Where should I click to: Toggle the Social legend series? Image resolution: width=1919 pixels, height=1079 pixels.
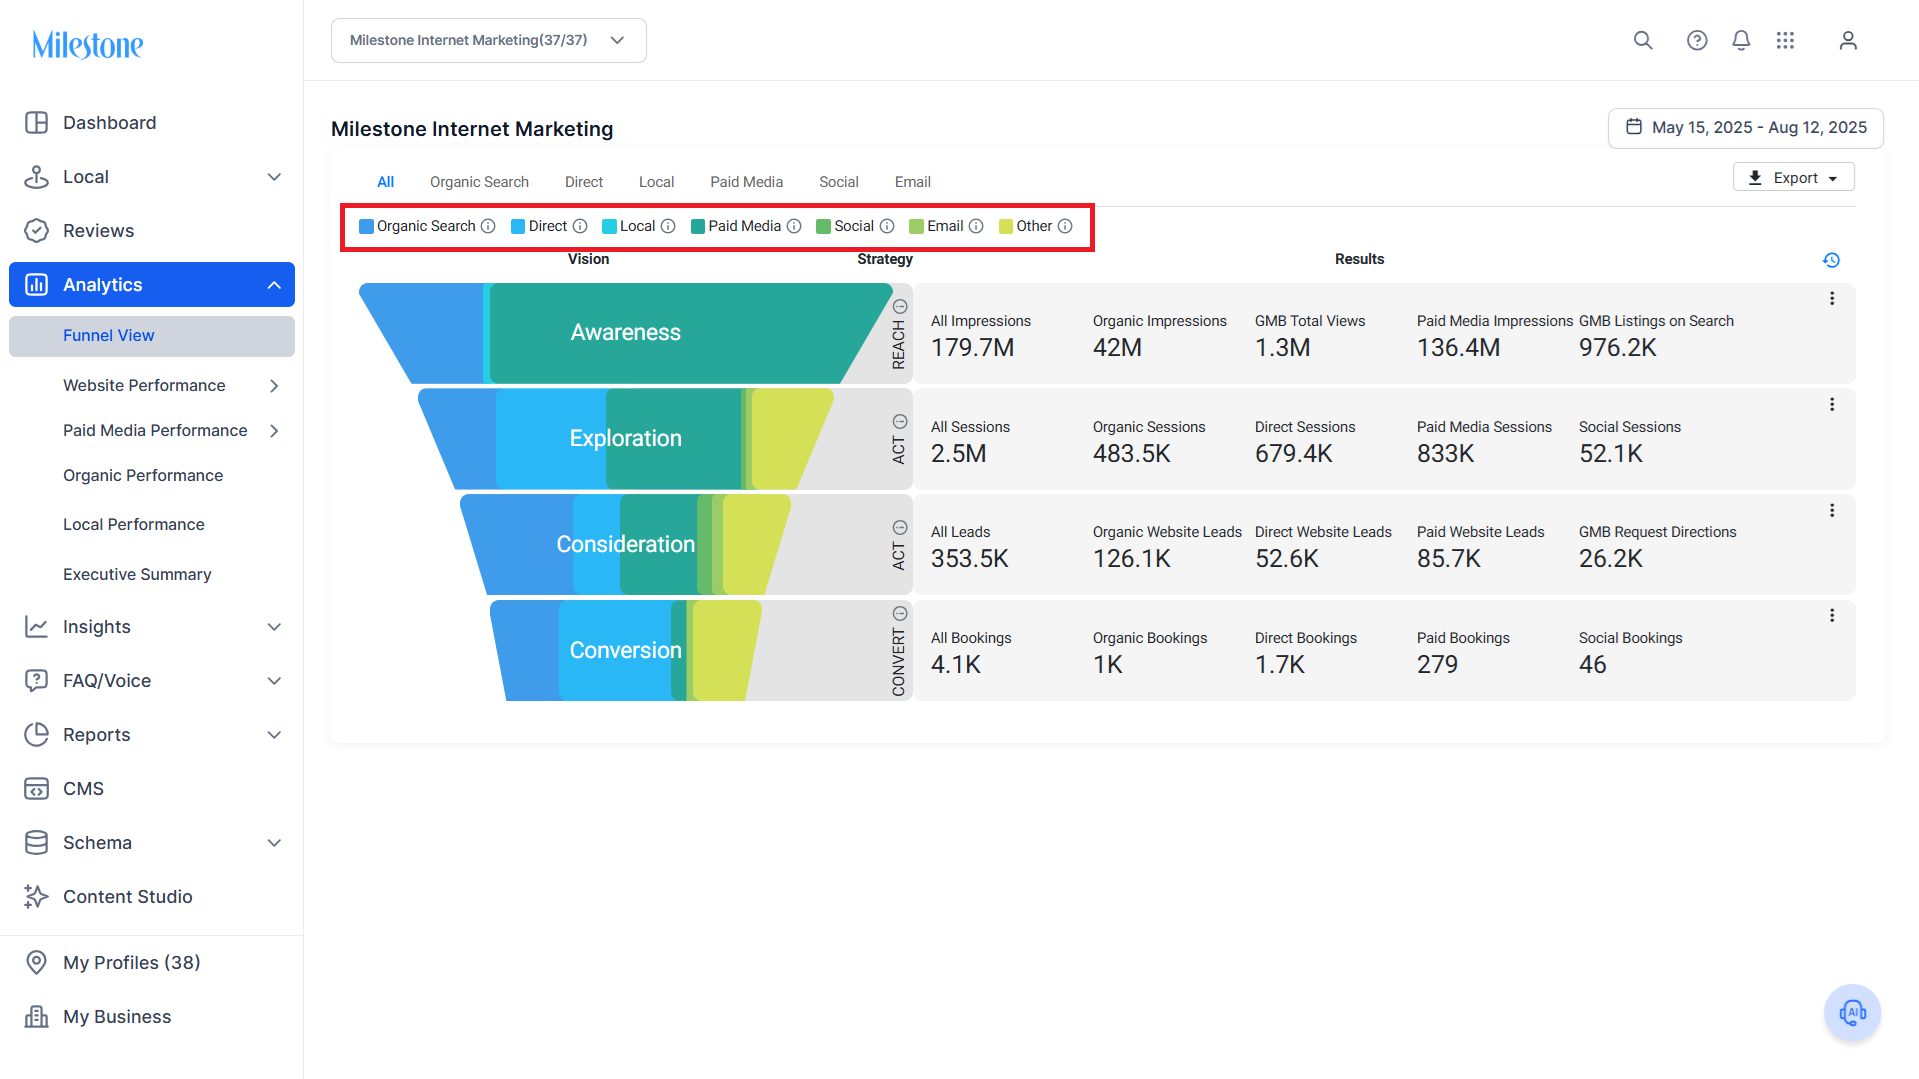[845, 226]
